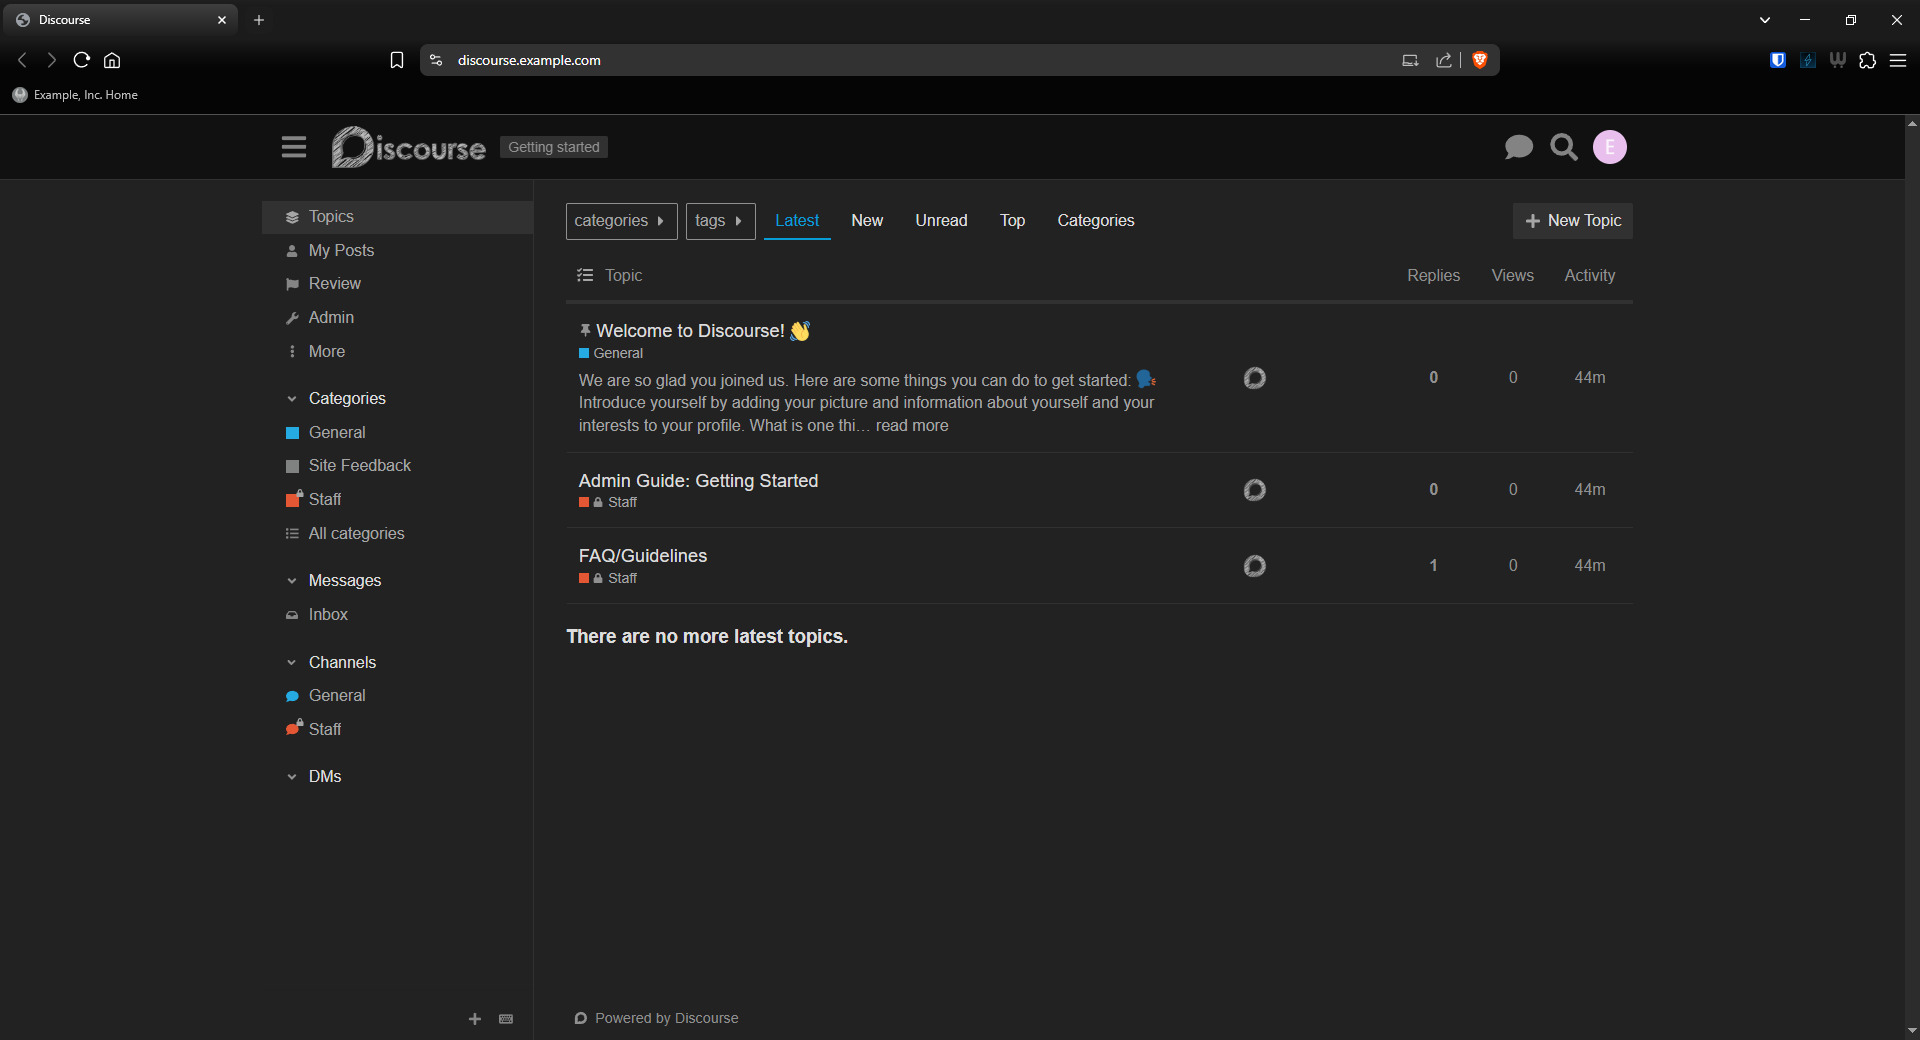The width and height of the screenshot is (1920, 1040).
Task: Switch to the Unread tab
Action: (941, 221)
